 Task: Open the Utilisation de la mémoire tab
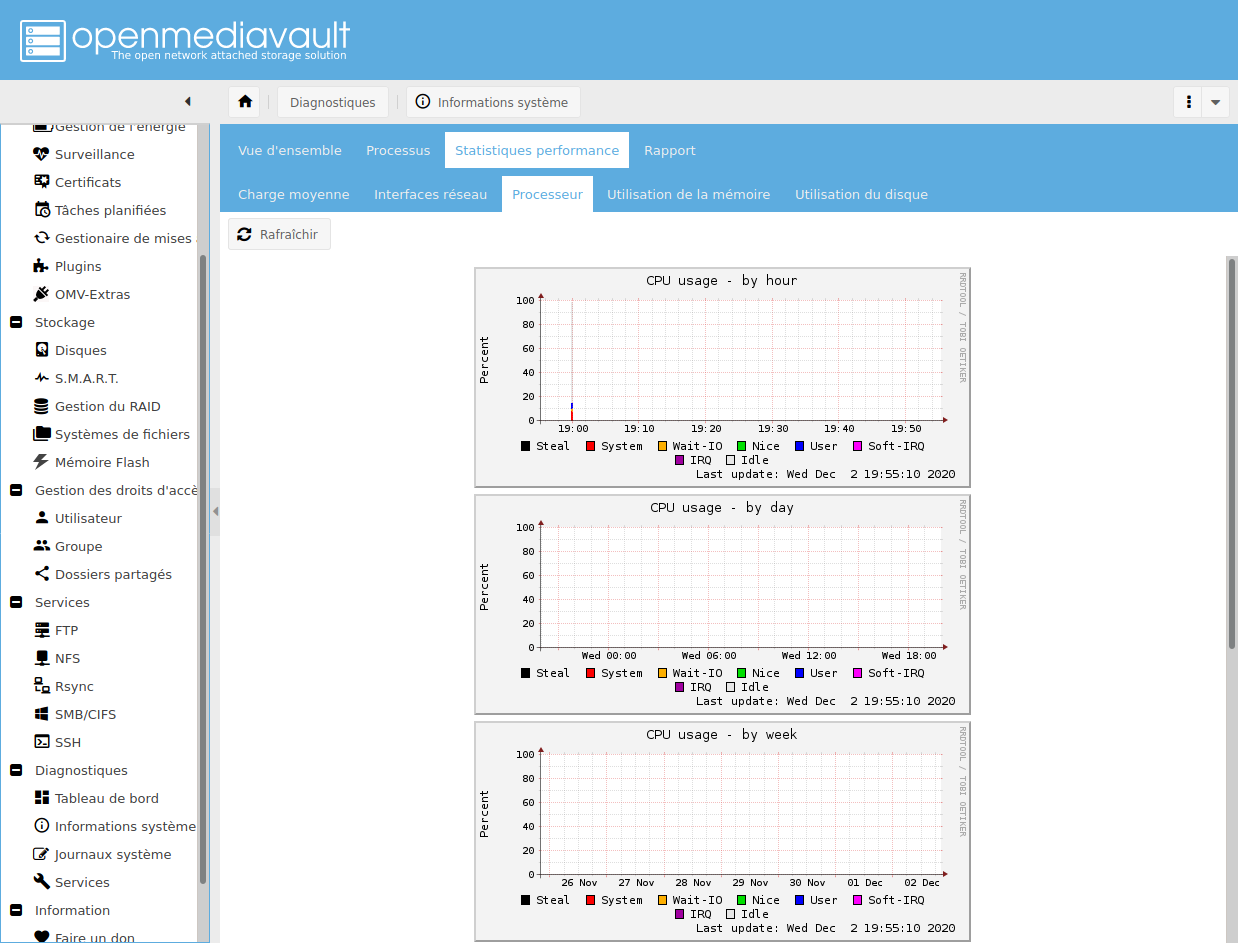tap(688, 194)
